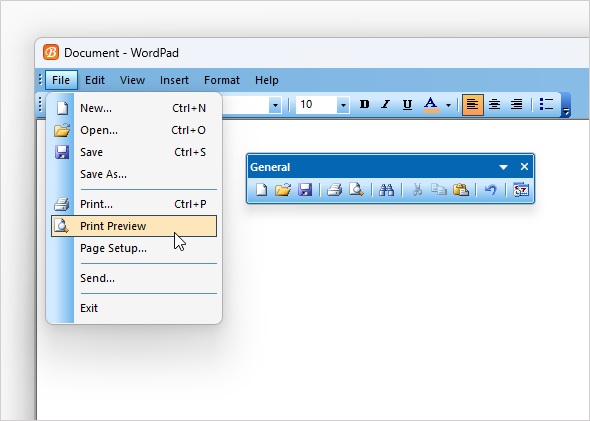Screen dimensions: 590x421
Task: Expand the font size dropdown arrow
Action: click(x=343, y=105)
